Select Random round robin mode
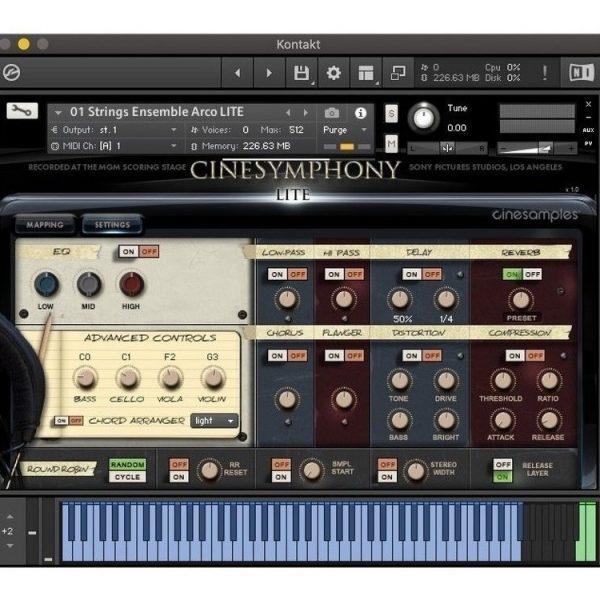Image resolution: width=600 pixels, height=600 pixels. (x=127, y=465)
